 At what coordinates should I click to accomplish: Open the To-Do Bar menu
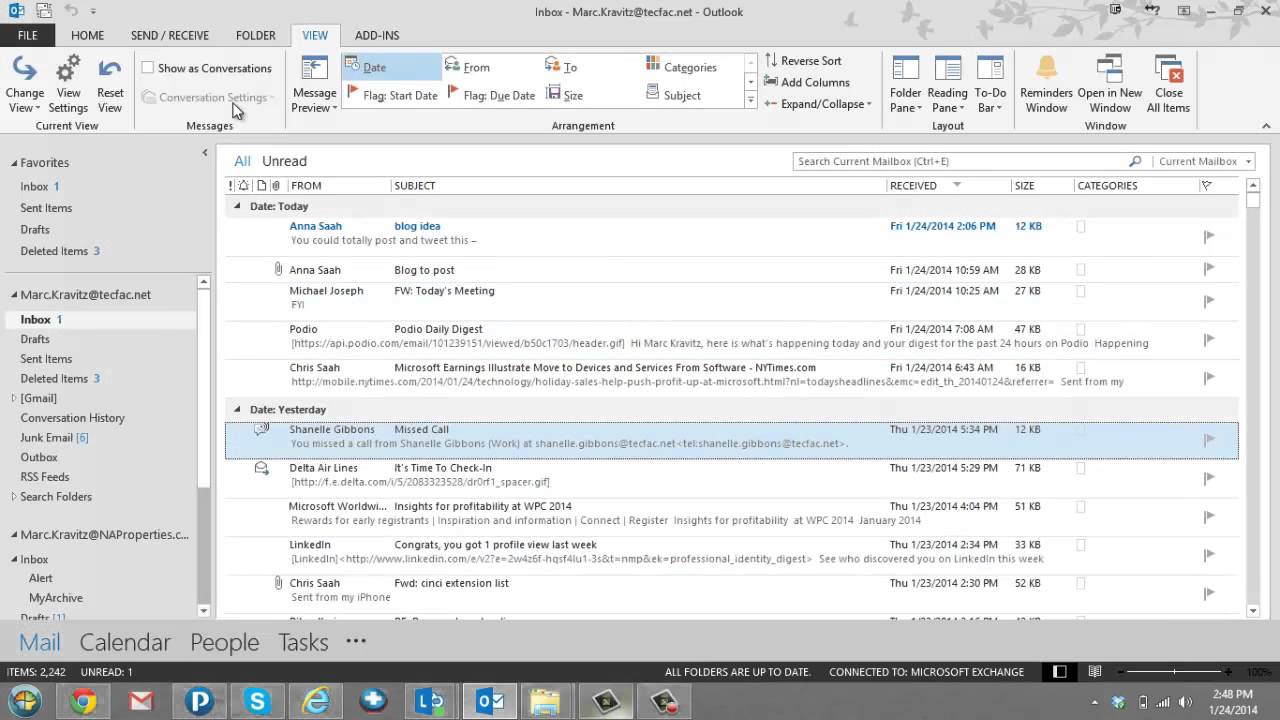point(990,84)
